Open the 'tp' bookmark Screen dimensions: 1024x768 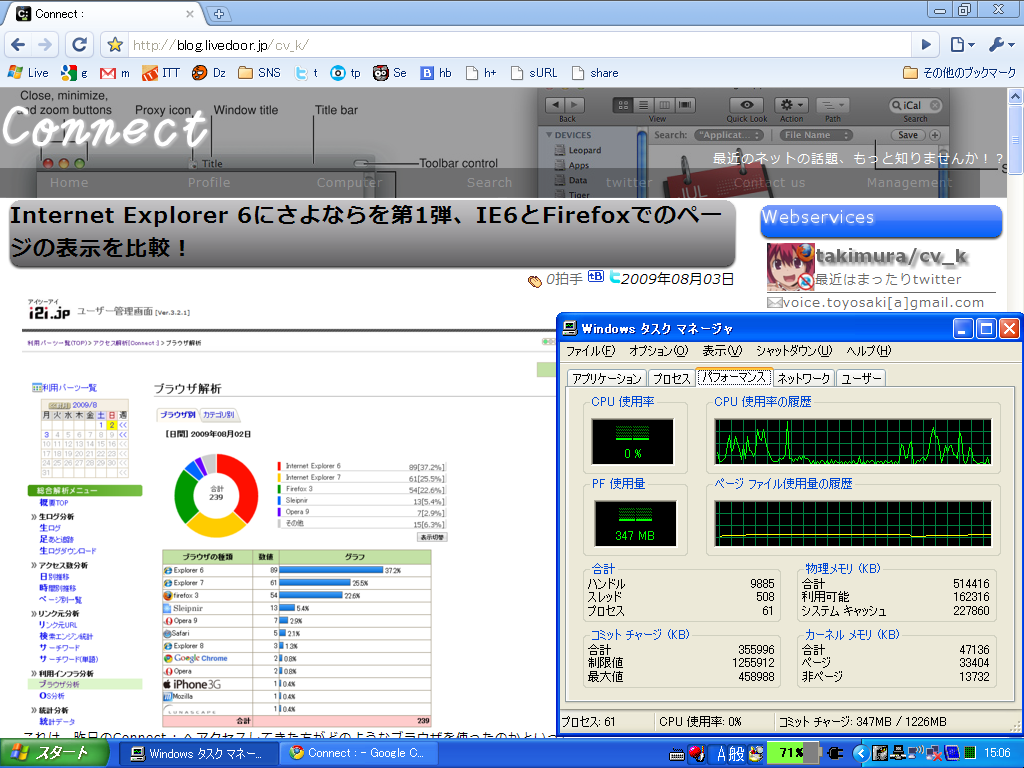point(345,72)
